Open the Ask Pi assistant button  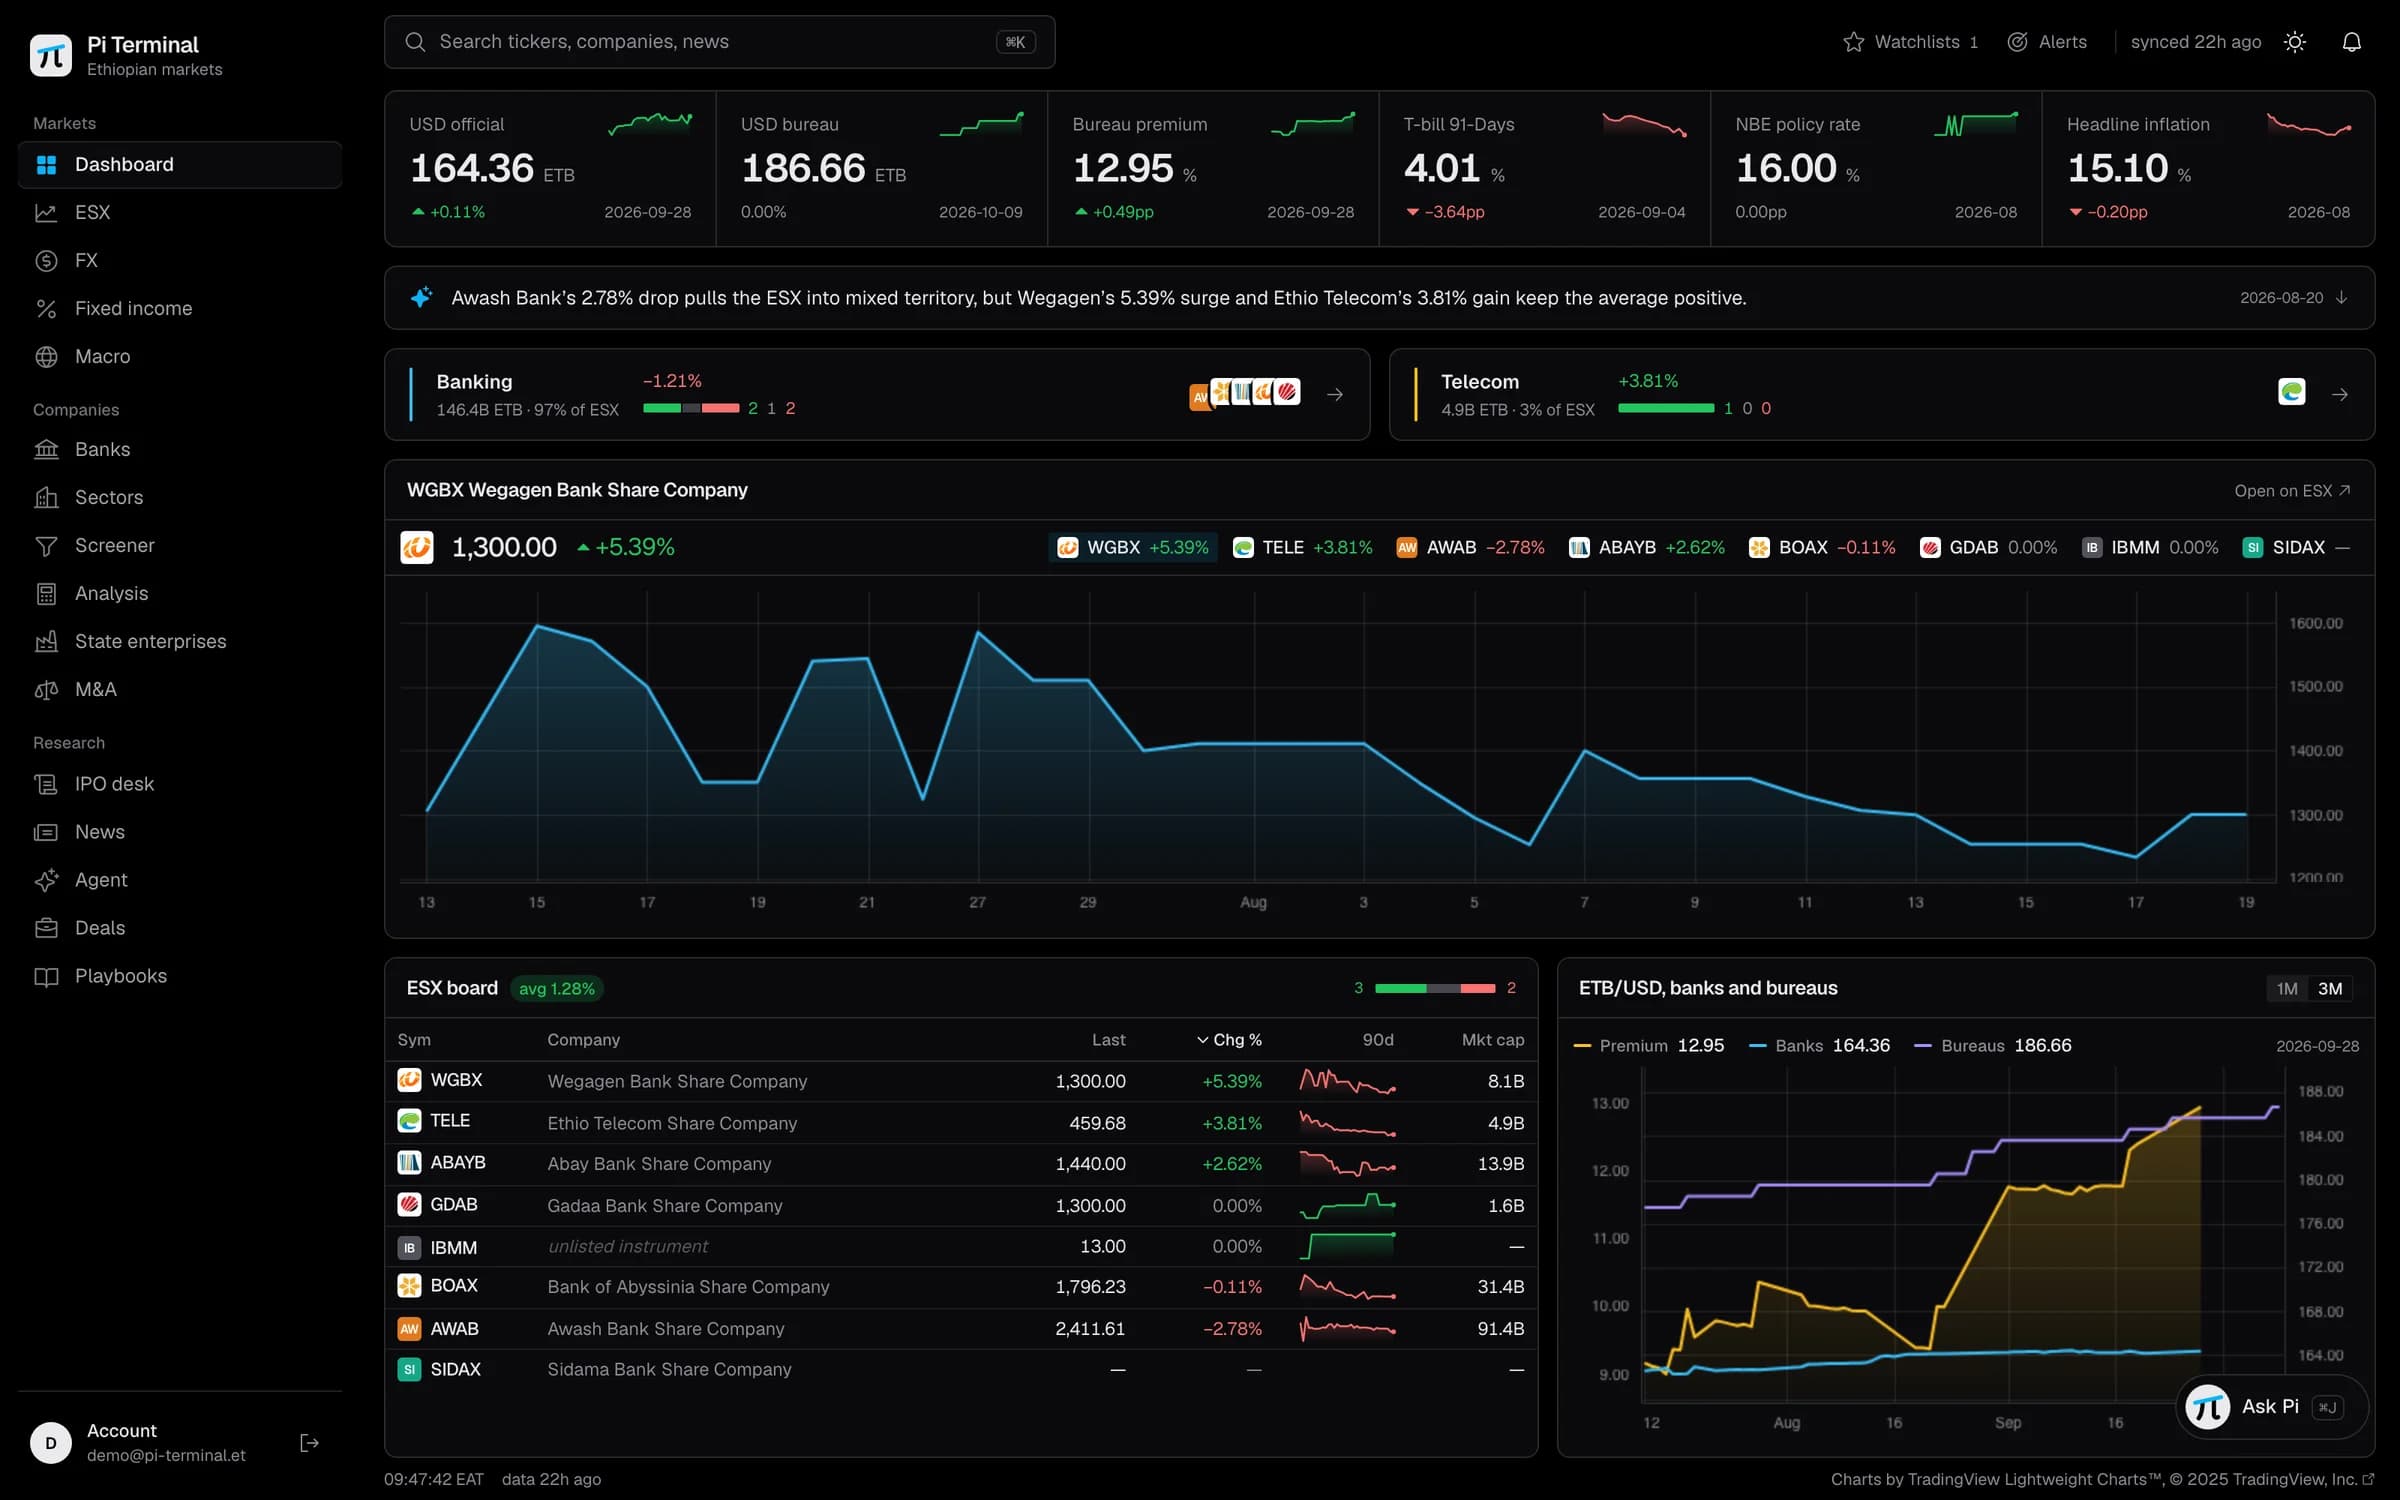(x=2271, y=1407)
